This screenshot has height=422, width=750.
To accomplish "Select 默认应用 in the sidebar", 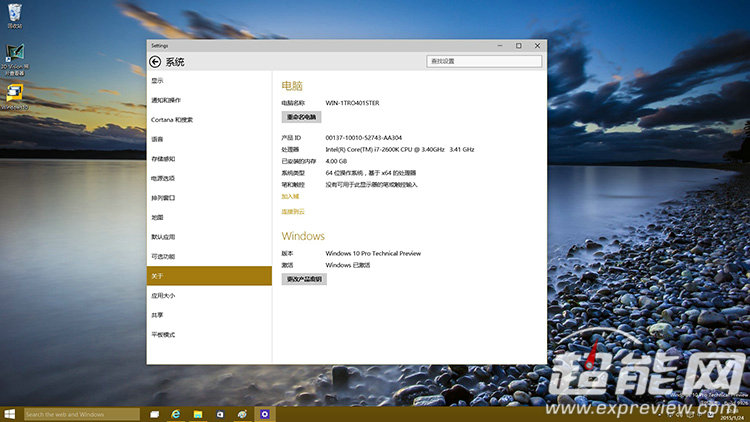I will (163, 237).
